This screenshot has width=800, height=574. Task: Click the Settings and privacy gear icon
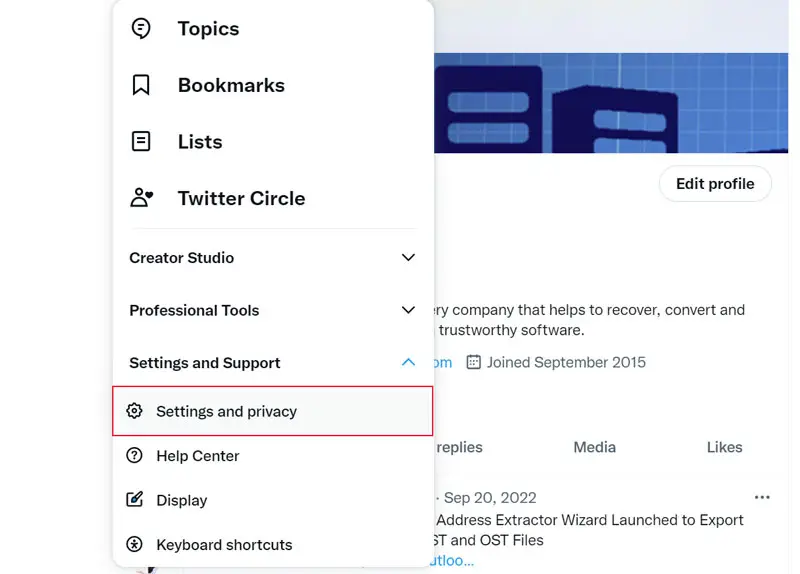coord(135,411)
